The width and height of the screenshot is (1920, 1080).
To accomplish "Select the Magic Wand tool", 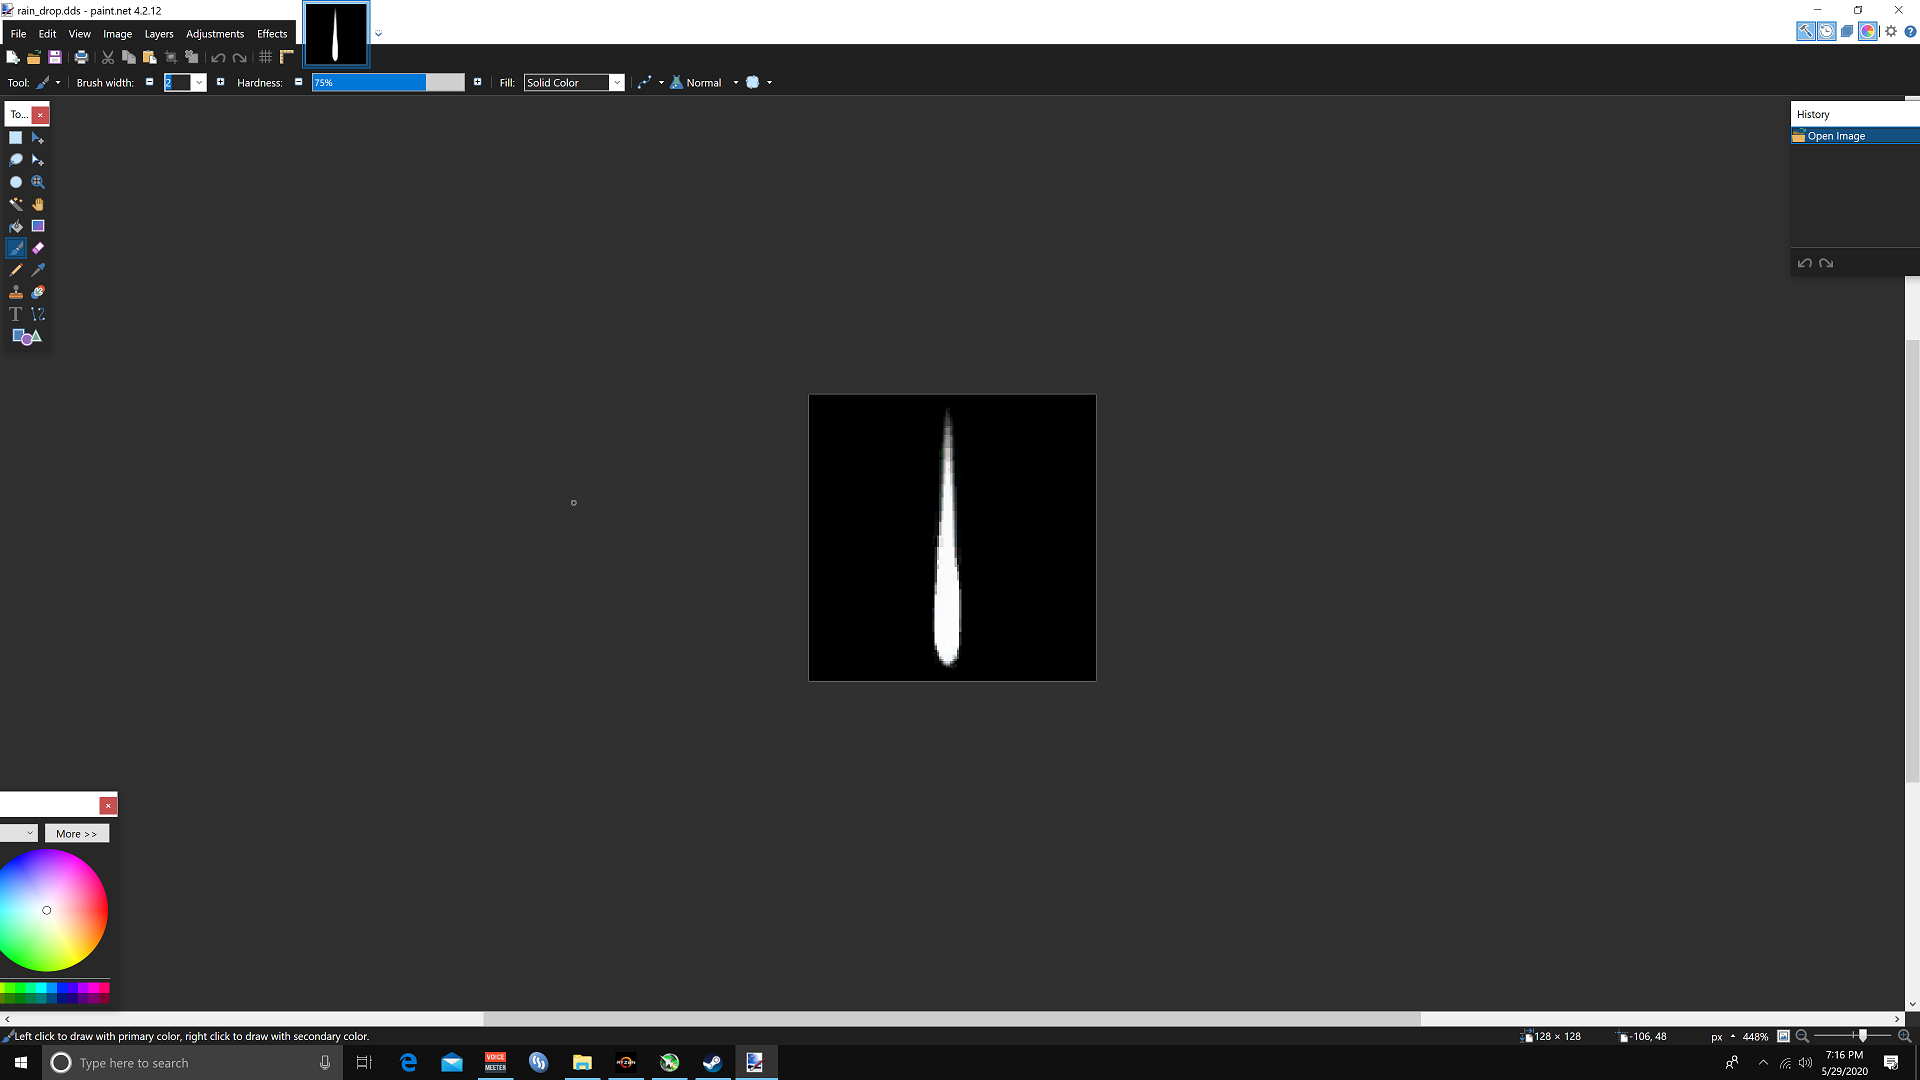I will coord(16,204).
